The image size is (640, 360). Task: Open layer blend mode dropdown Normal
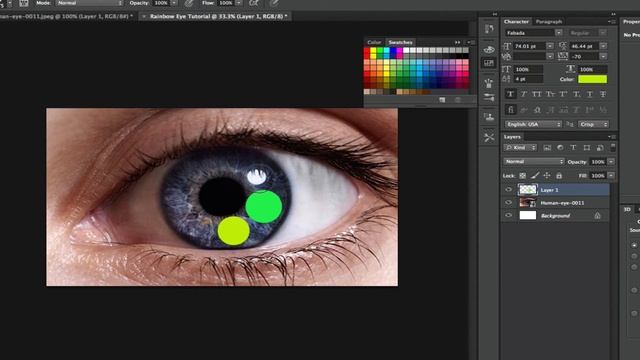(x=534, y=162)
